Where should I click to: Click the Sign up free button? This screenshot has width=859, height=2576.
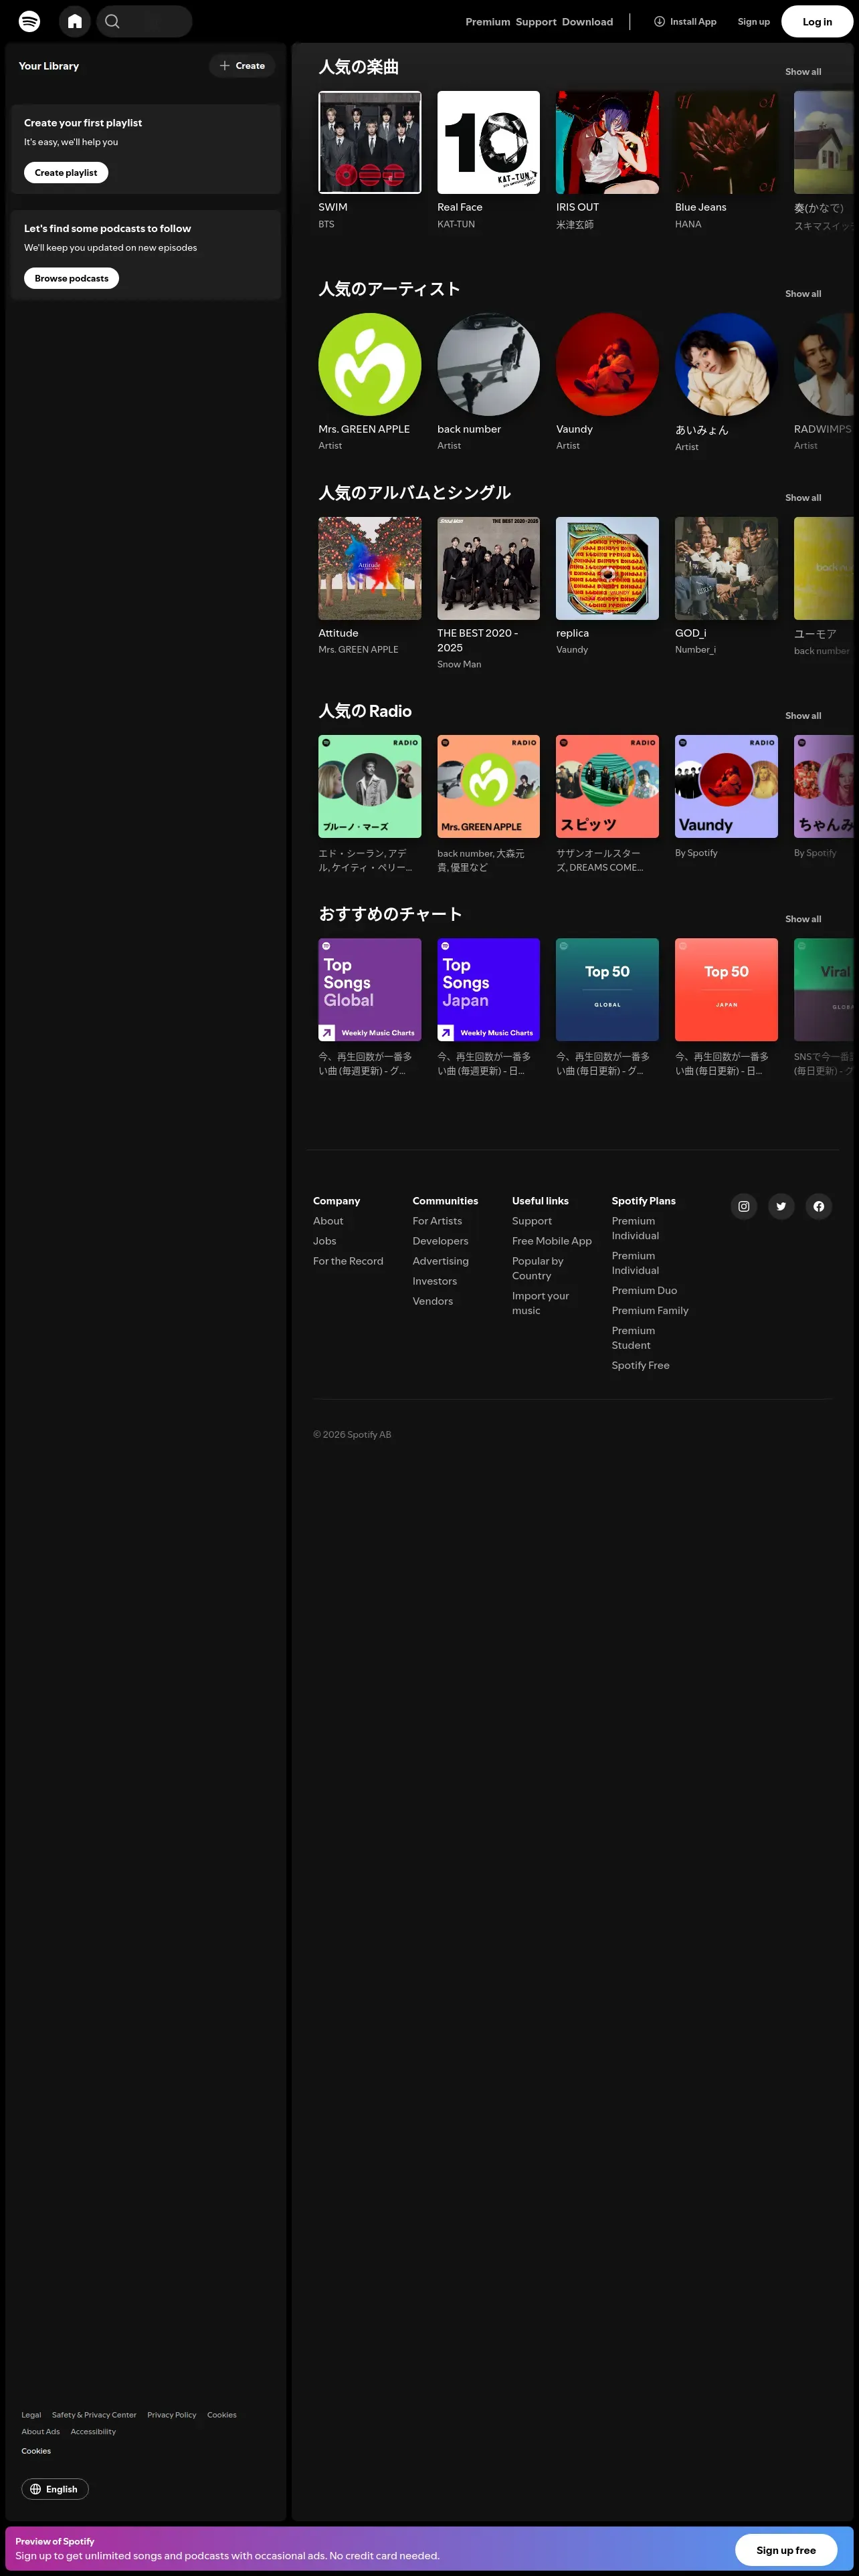(786, 2550)
